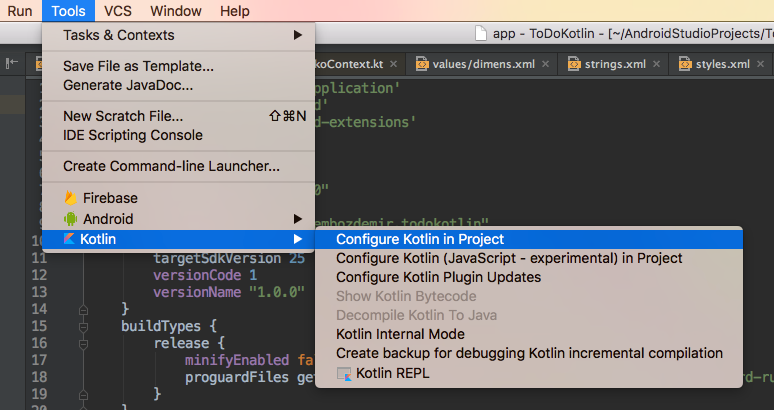Select Configure Kotlin in Project
The width and height of the screenshot is (774, 410).
[529, 239]
